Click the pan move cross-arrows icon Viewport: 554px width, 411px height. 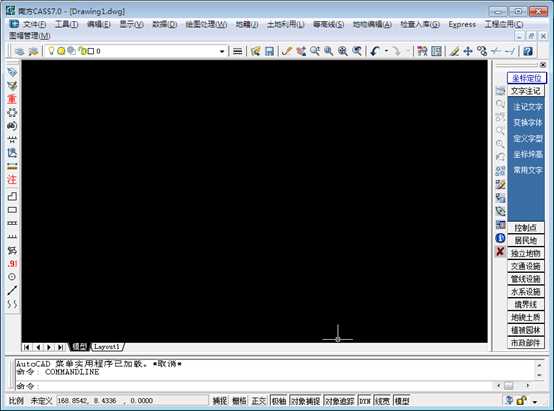point(468,52)
